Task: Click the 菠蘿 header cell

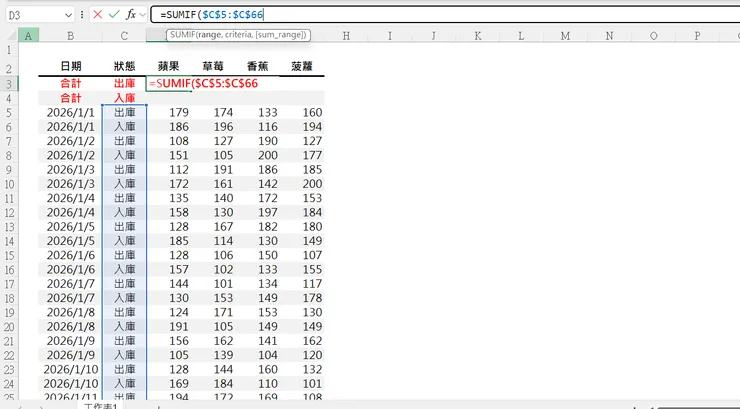Action: coord(302,67)
